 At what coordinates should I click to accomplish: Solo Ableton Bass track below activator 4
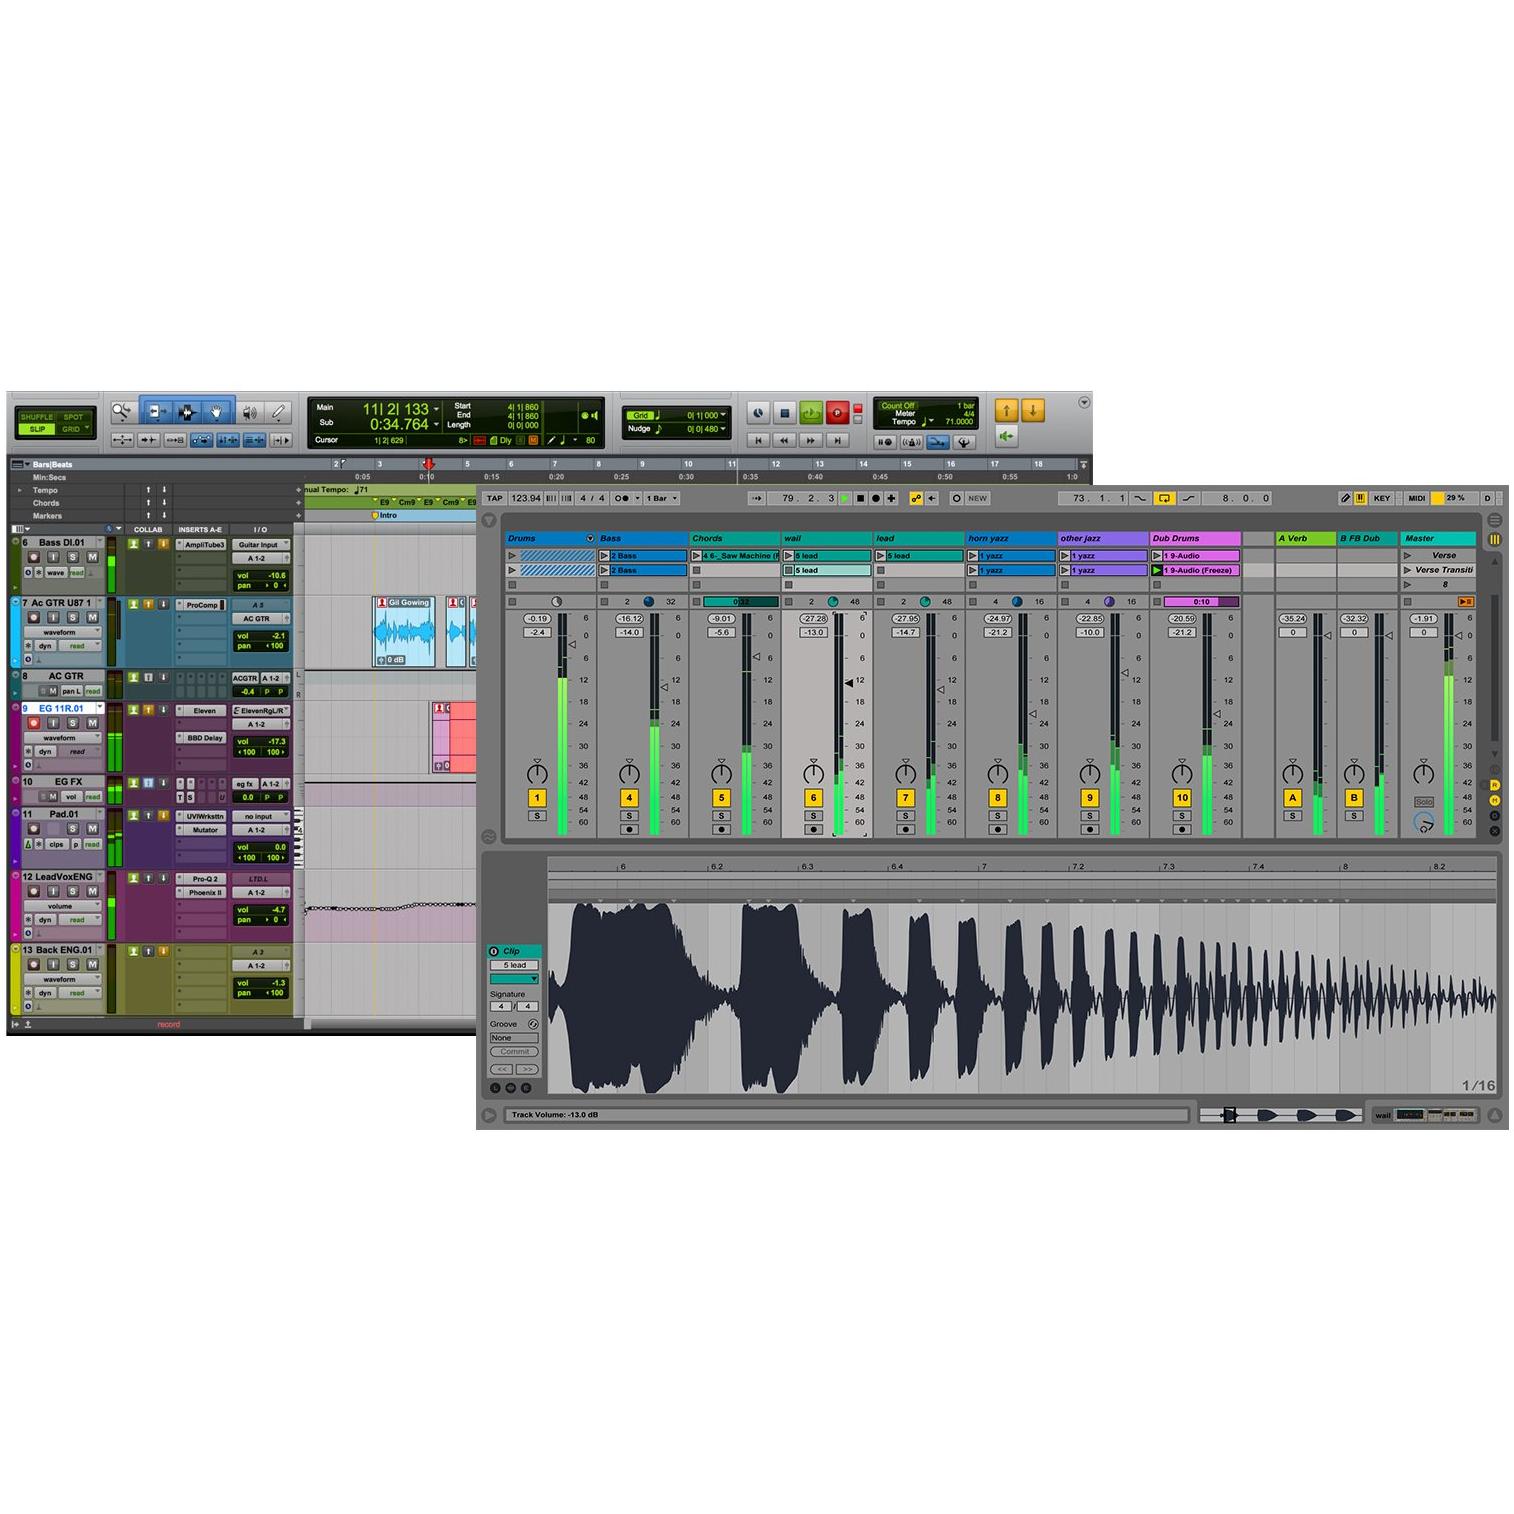coord(629,816)
